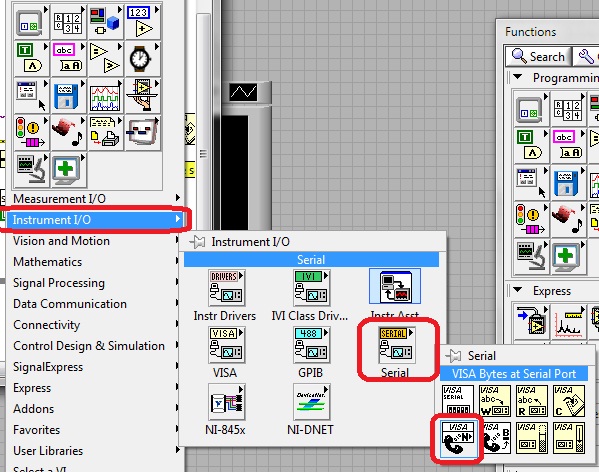This screenshot has height=472, width=599.
Task: Select the VISA Read function
Action: pos(531,401)
